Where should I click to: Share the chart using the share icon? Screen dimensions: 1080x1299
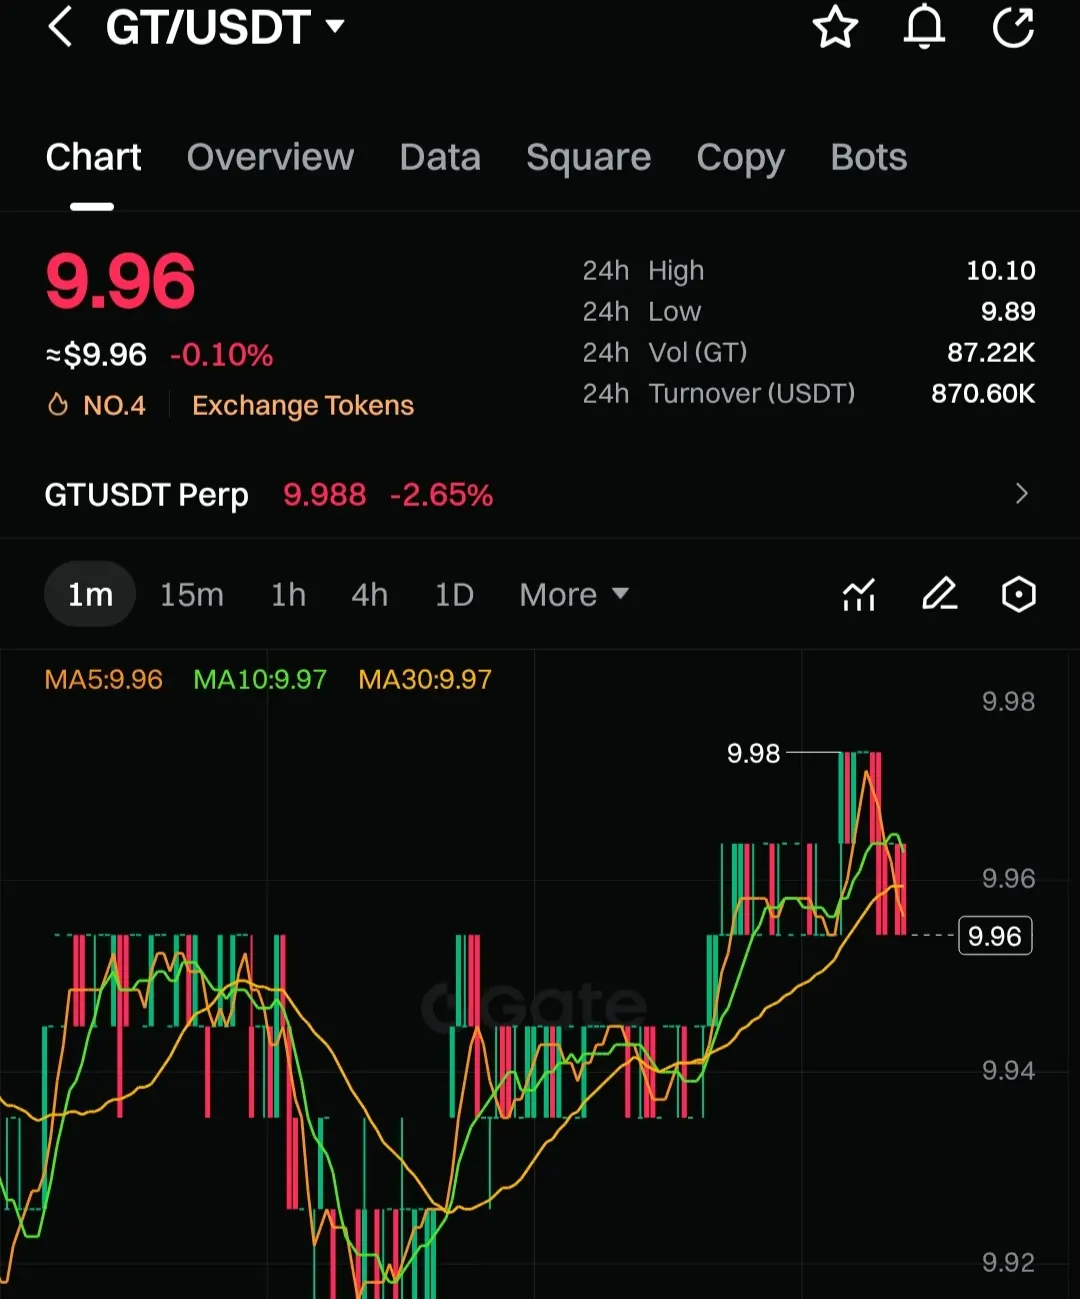tap(1013, 27)
